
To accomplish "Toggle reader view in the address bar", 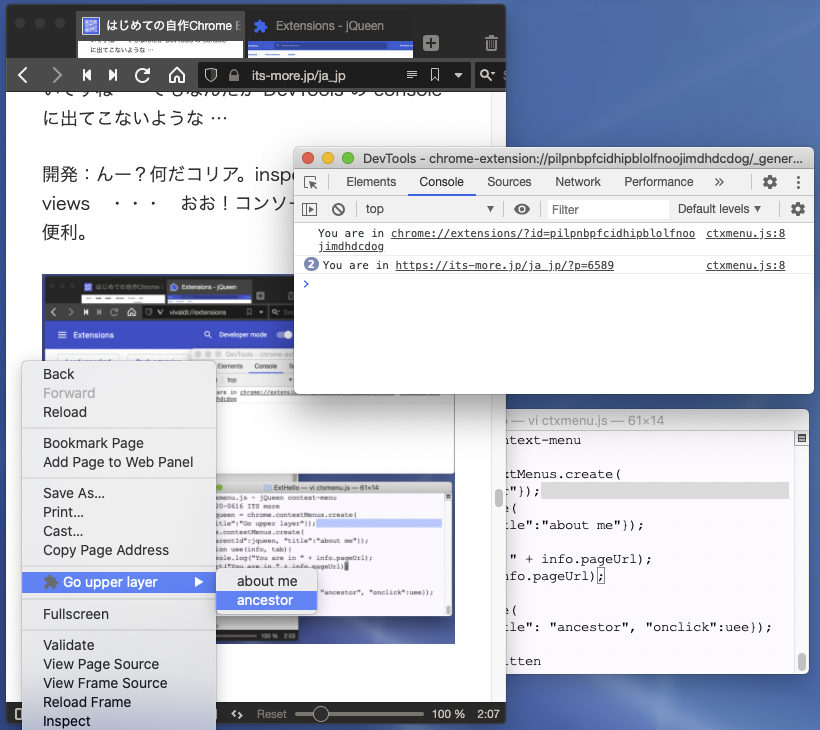I will 411,75.
